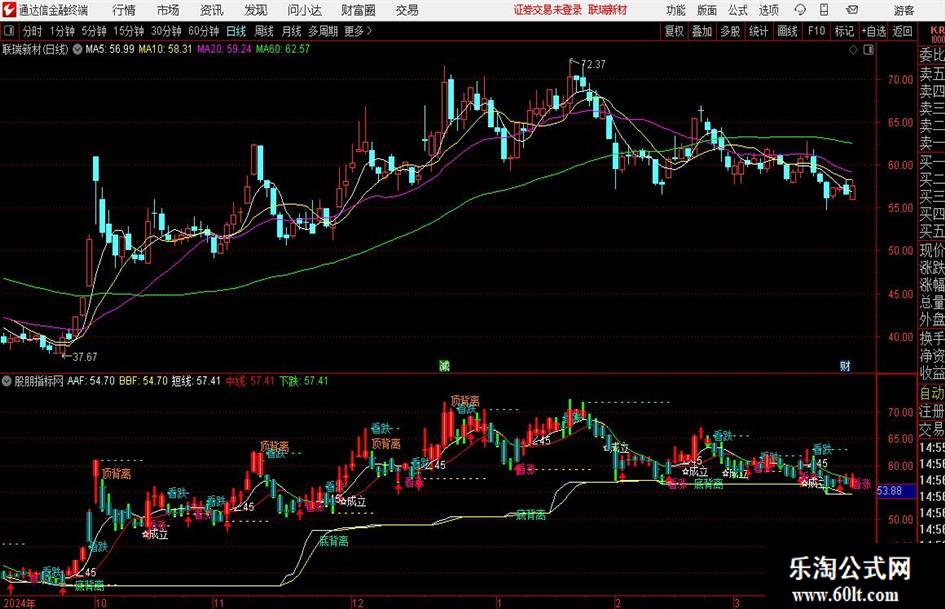
Task: Switch to 15分钟 period
Action: 128,31
